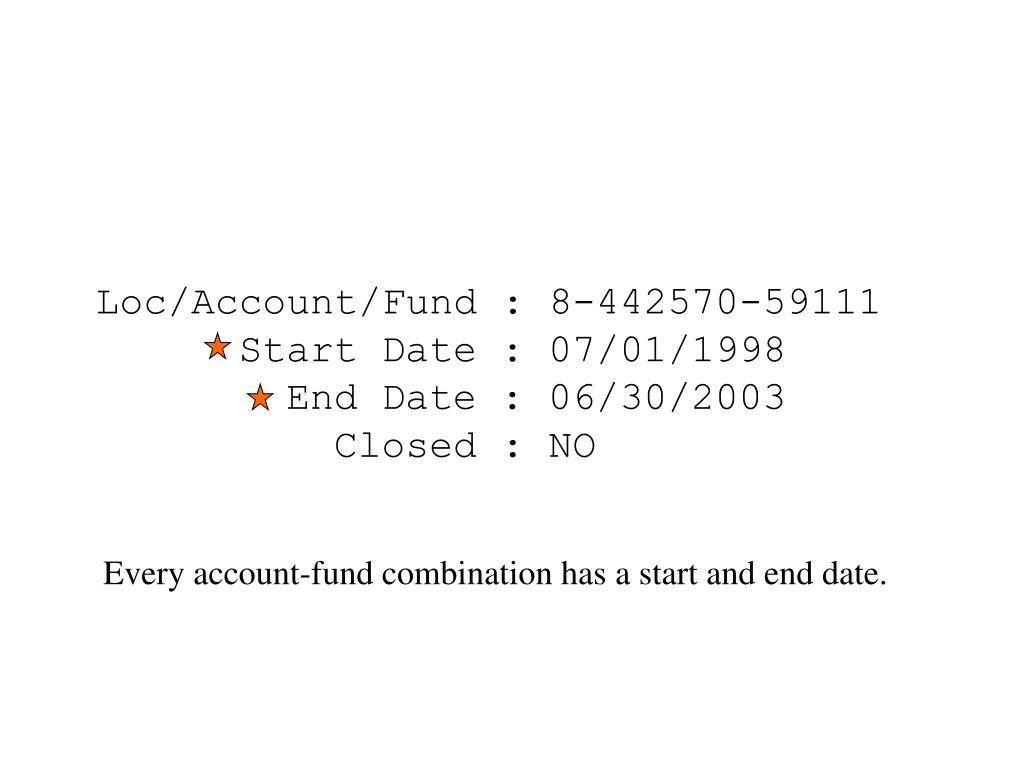This screenshot has height=768, width=1024.
Task: Click the caption sentence about account-fund combinations
Action: pos(494,575)
